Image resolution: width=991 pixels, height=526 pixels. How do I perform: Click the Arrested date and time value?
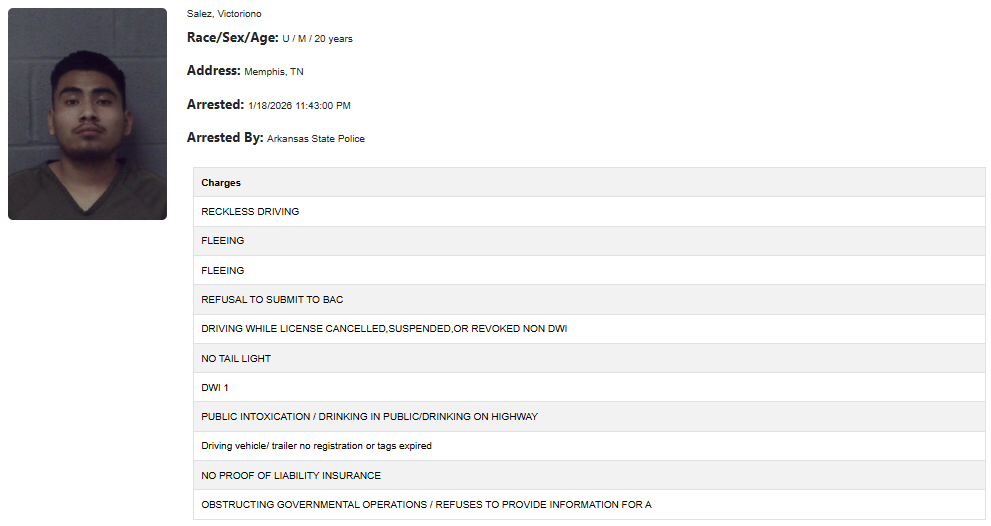click(299, 105)
